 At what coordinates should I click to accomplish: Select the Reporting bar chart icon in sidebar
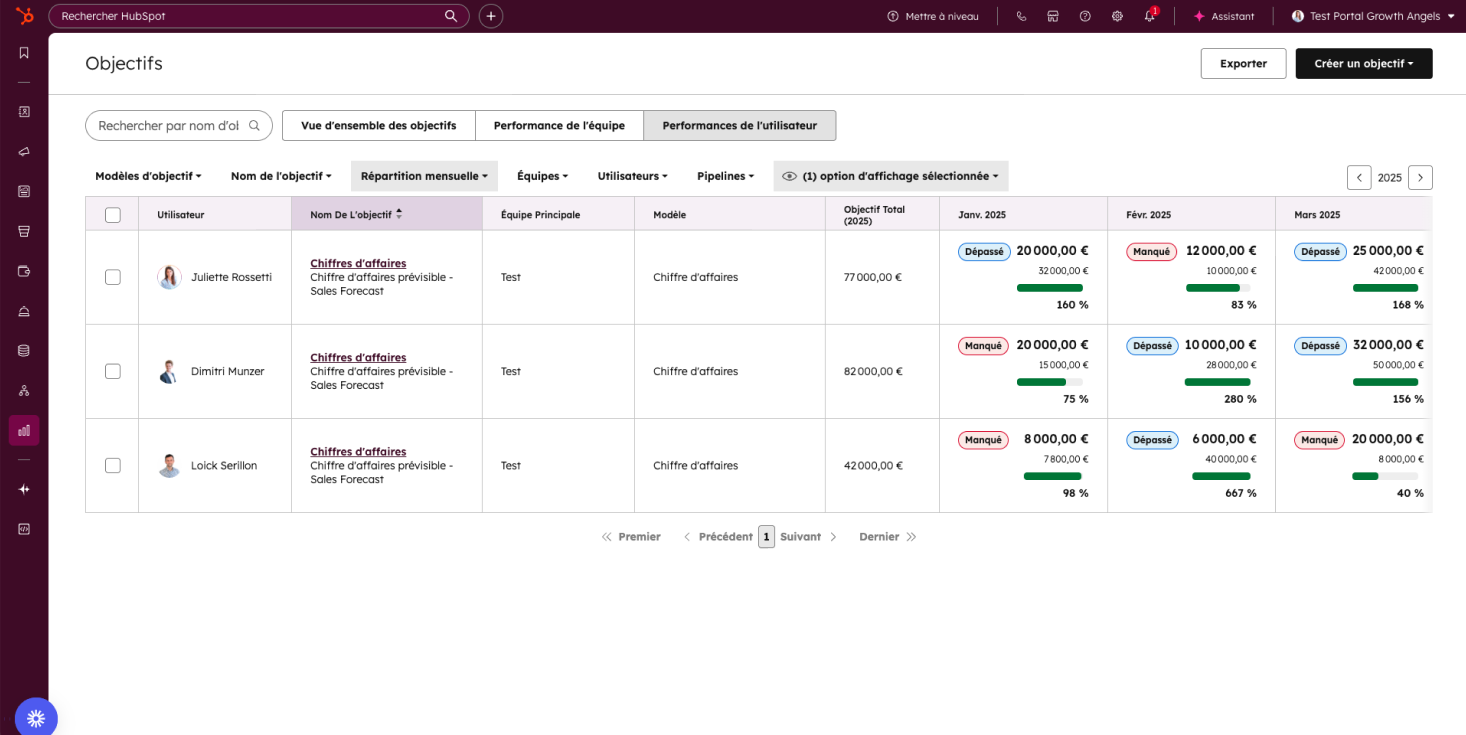[x=24, y=430]
